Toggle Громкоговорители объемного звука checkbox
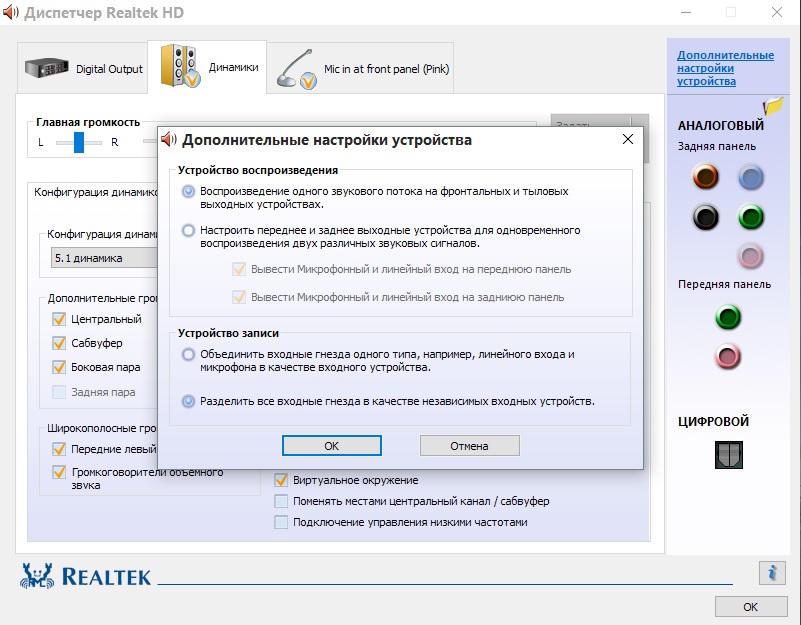Image resolution: width=801 pixels, height=625 pixels. (x=59, y=472)
